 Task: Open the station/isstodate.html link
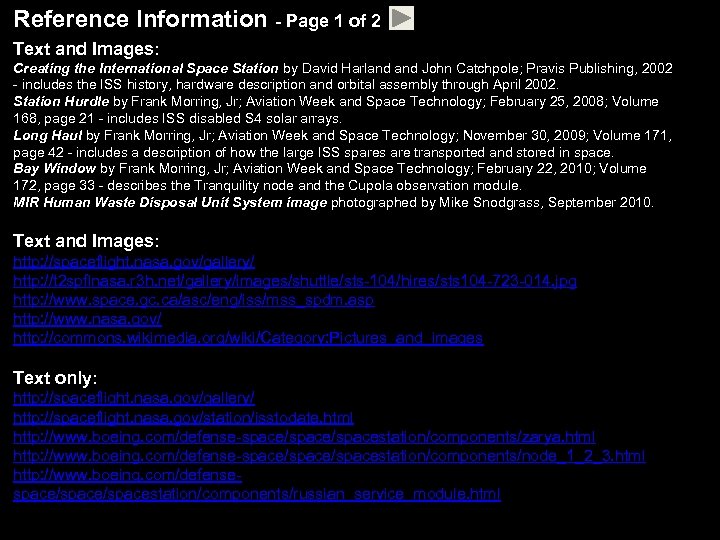183,417
